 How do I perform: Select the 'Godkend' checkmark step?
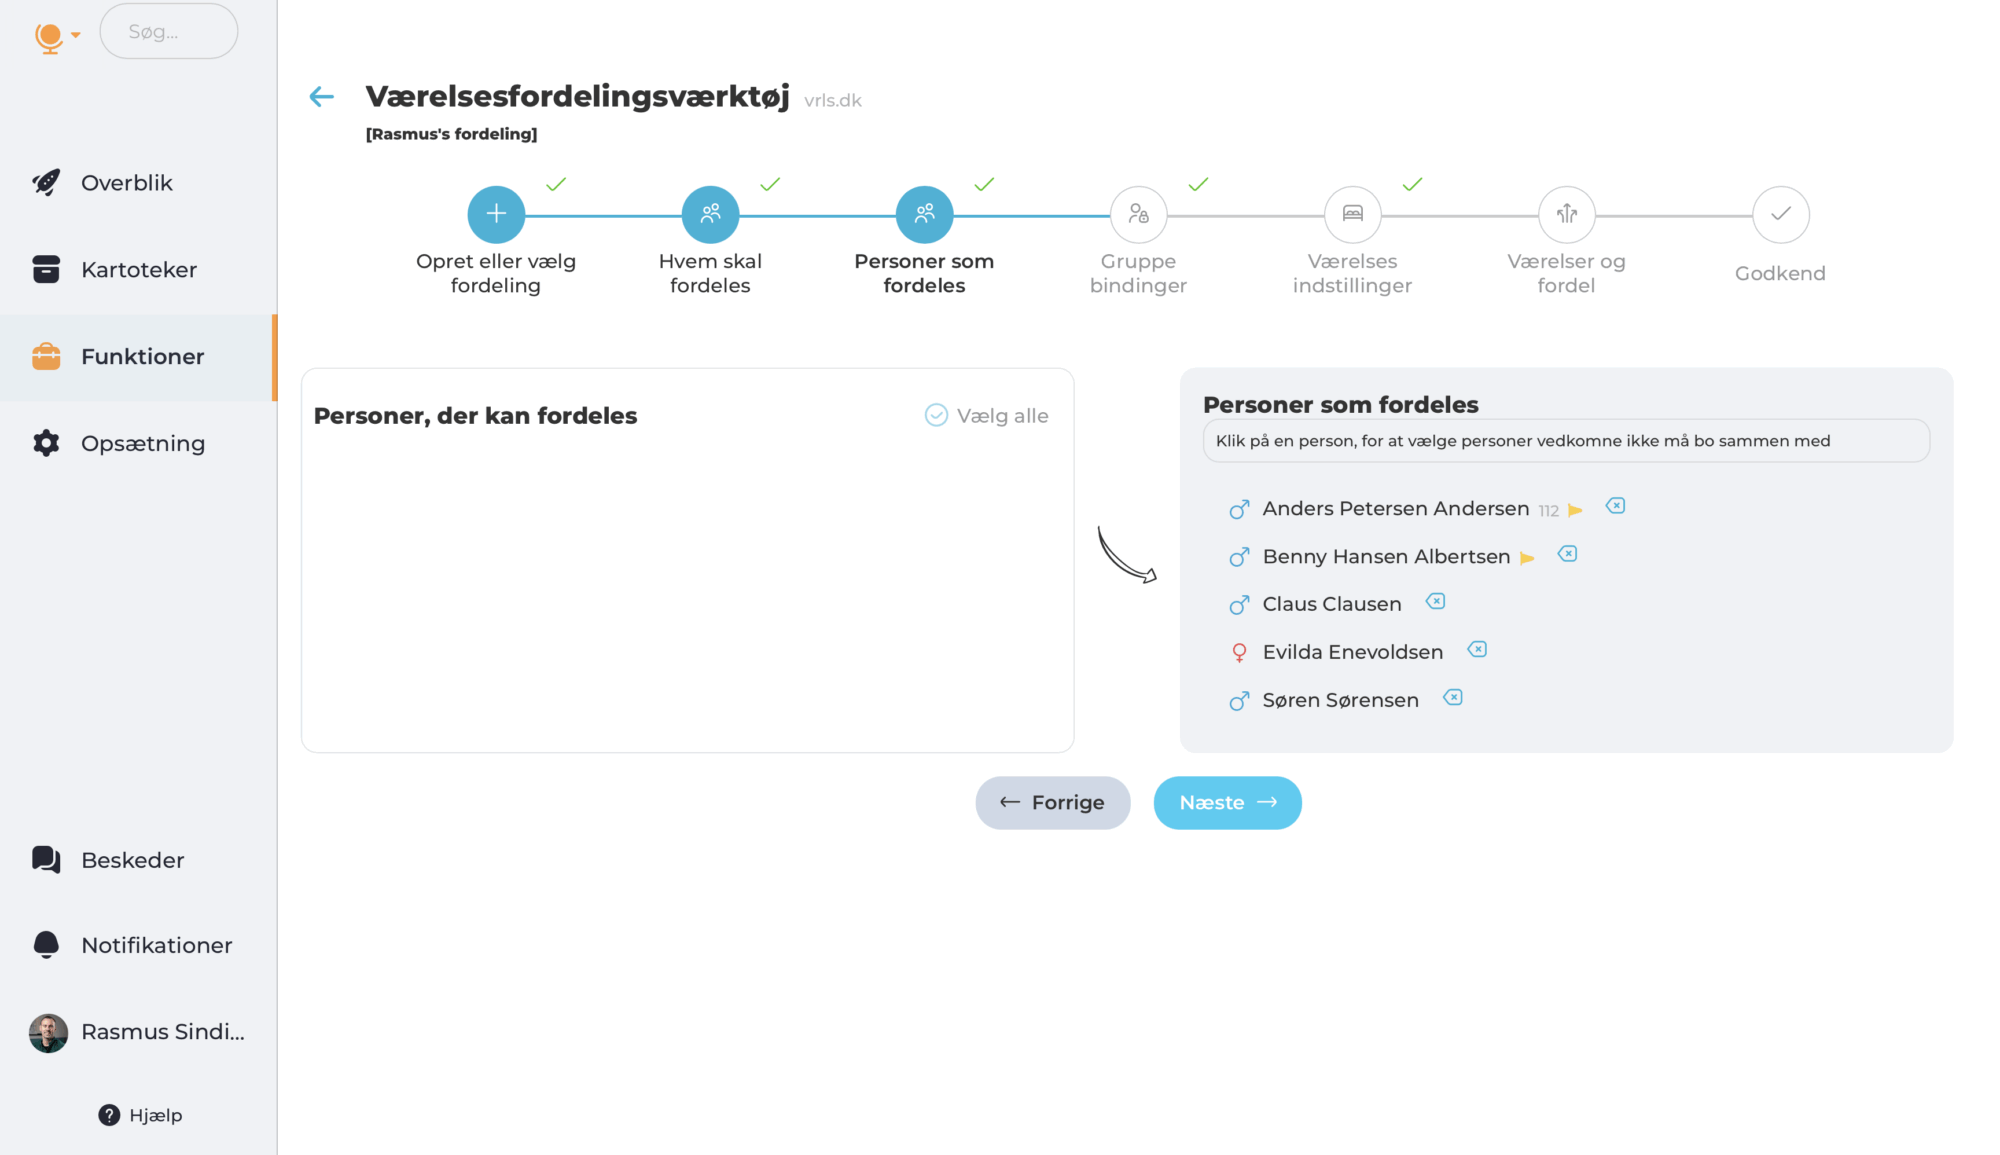(x=1780, y=214)
